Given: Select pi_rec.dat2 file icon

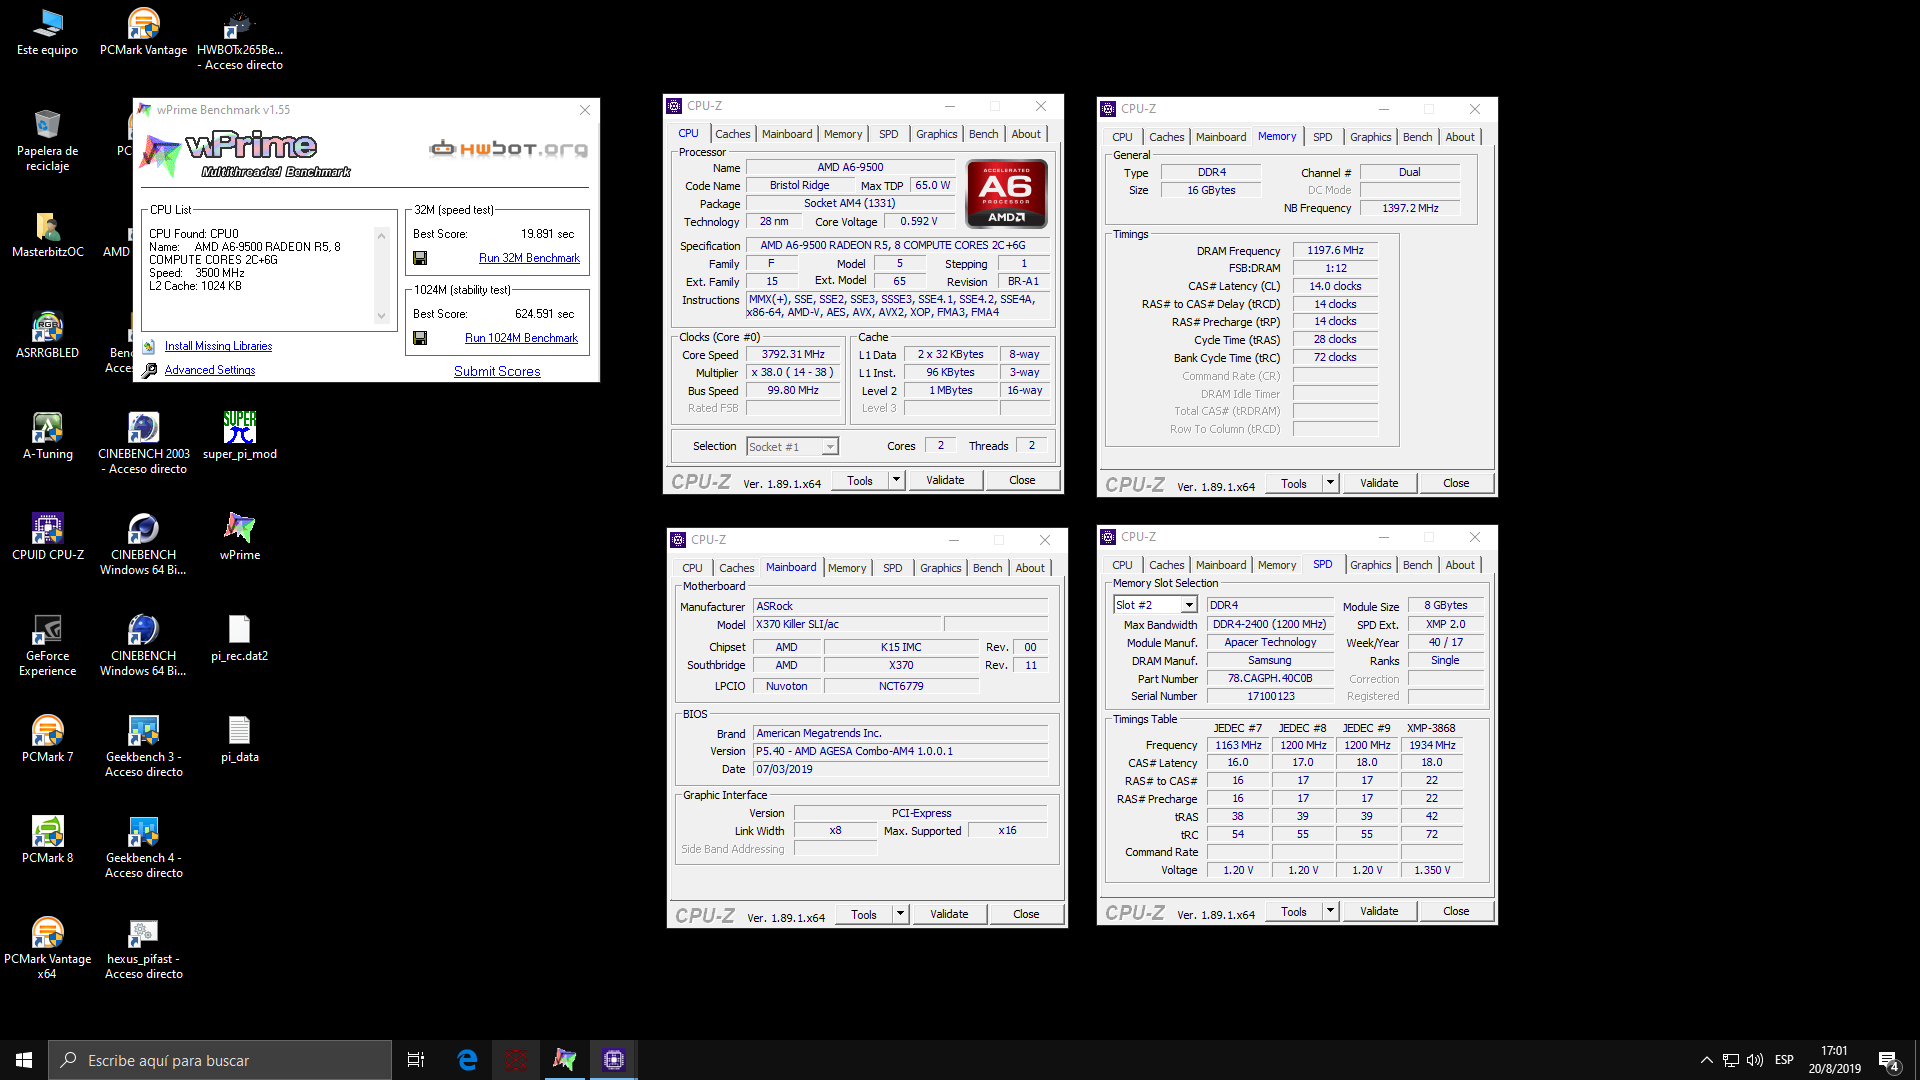Looking at the screenshot, I should tap(240, 639).
